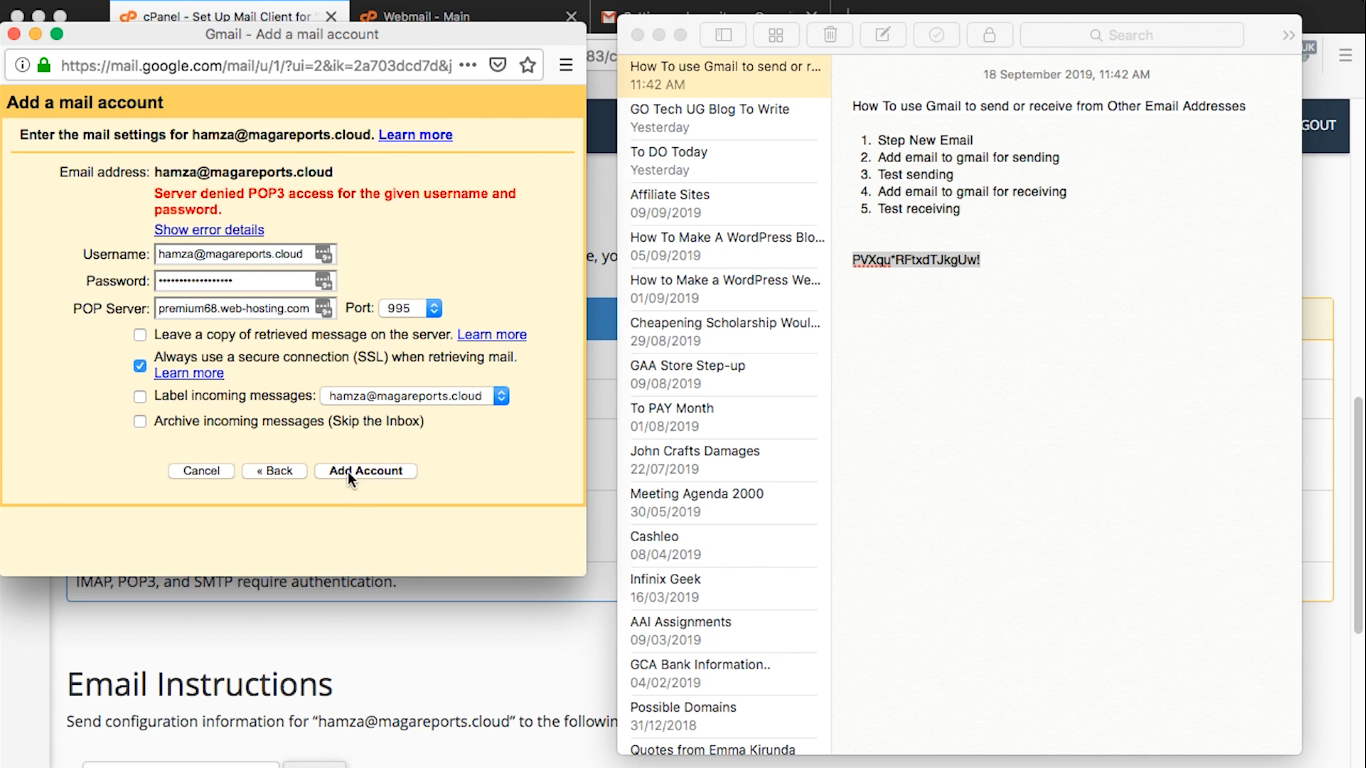
Task: Open Learn more about leaving a server copy
Action: (492, 335)
